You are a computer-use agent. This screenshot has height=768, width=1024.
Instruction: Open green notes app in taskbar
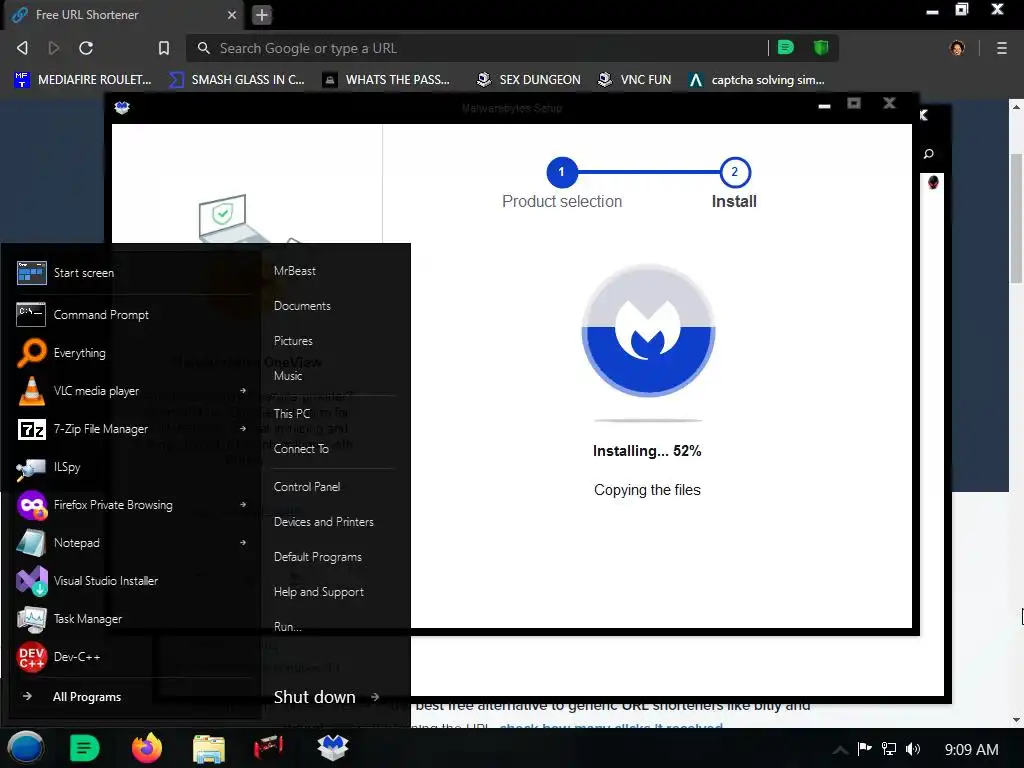(x=84, y=748)
